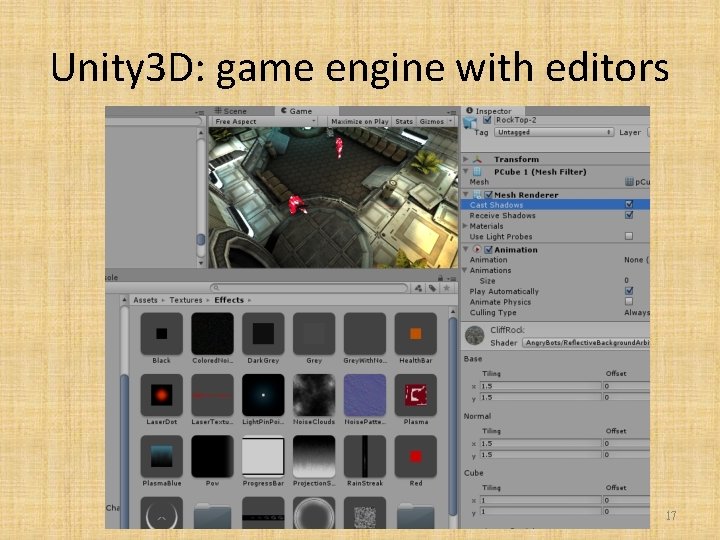This screenshot has height=540, width=720.
Task: Click the CliffRock material preview sphere
Action: (x=474, y=336)
